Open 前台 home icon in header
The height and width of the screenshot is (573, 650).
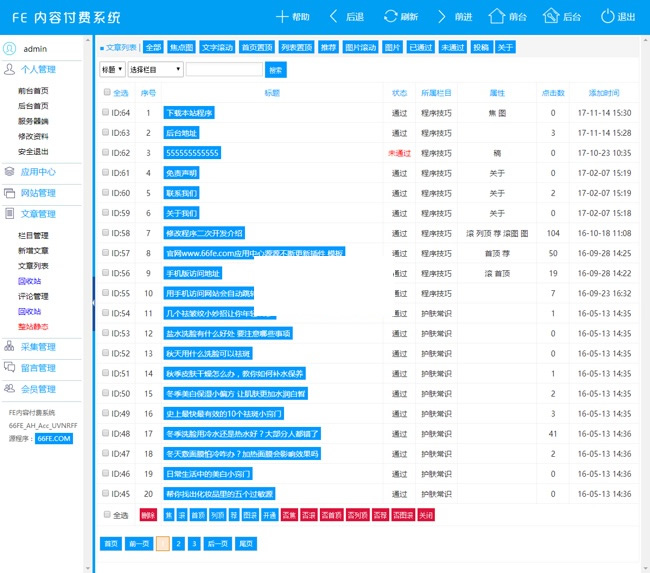point(496,17)
